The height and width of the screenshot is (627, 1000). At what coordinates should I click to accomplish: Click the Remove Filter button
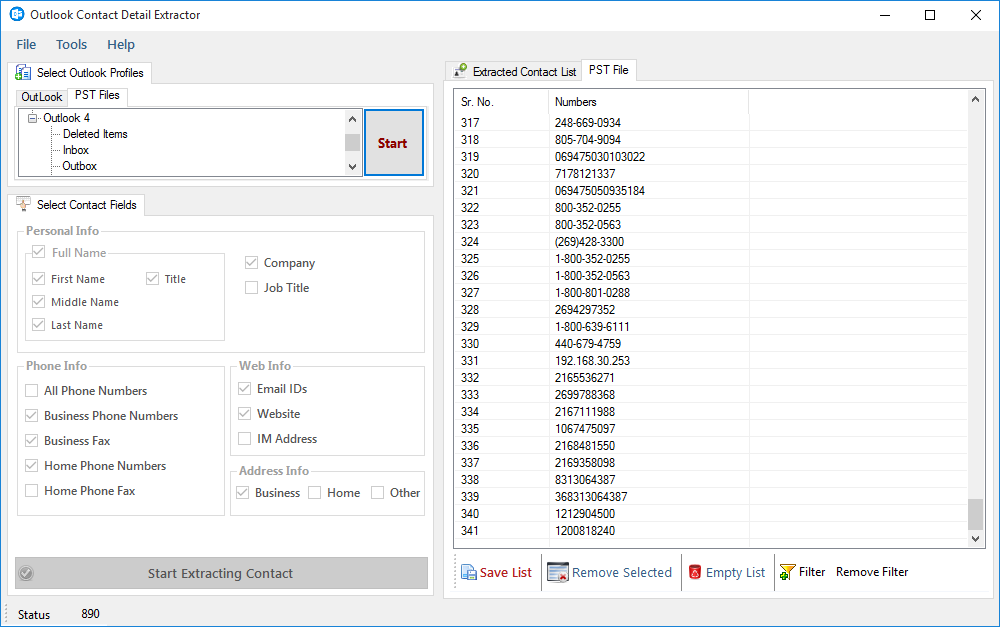tap(872, 572)
